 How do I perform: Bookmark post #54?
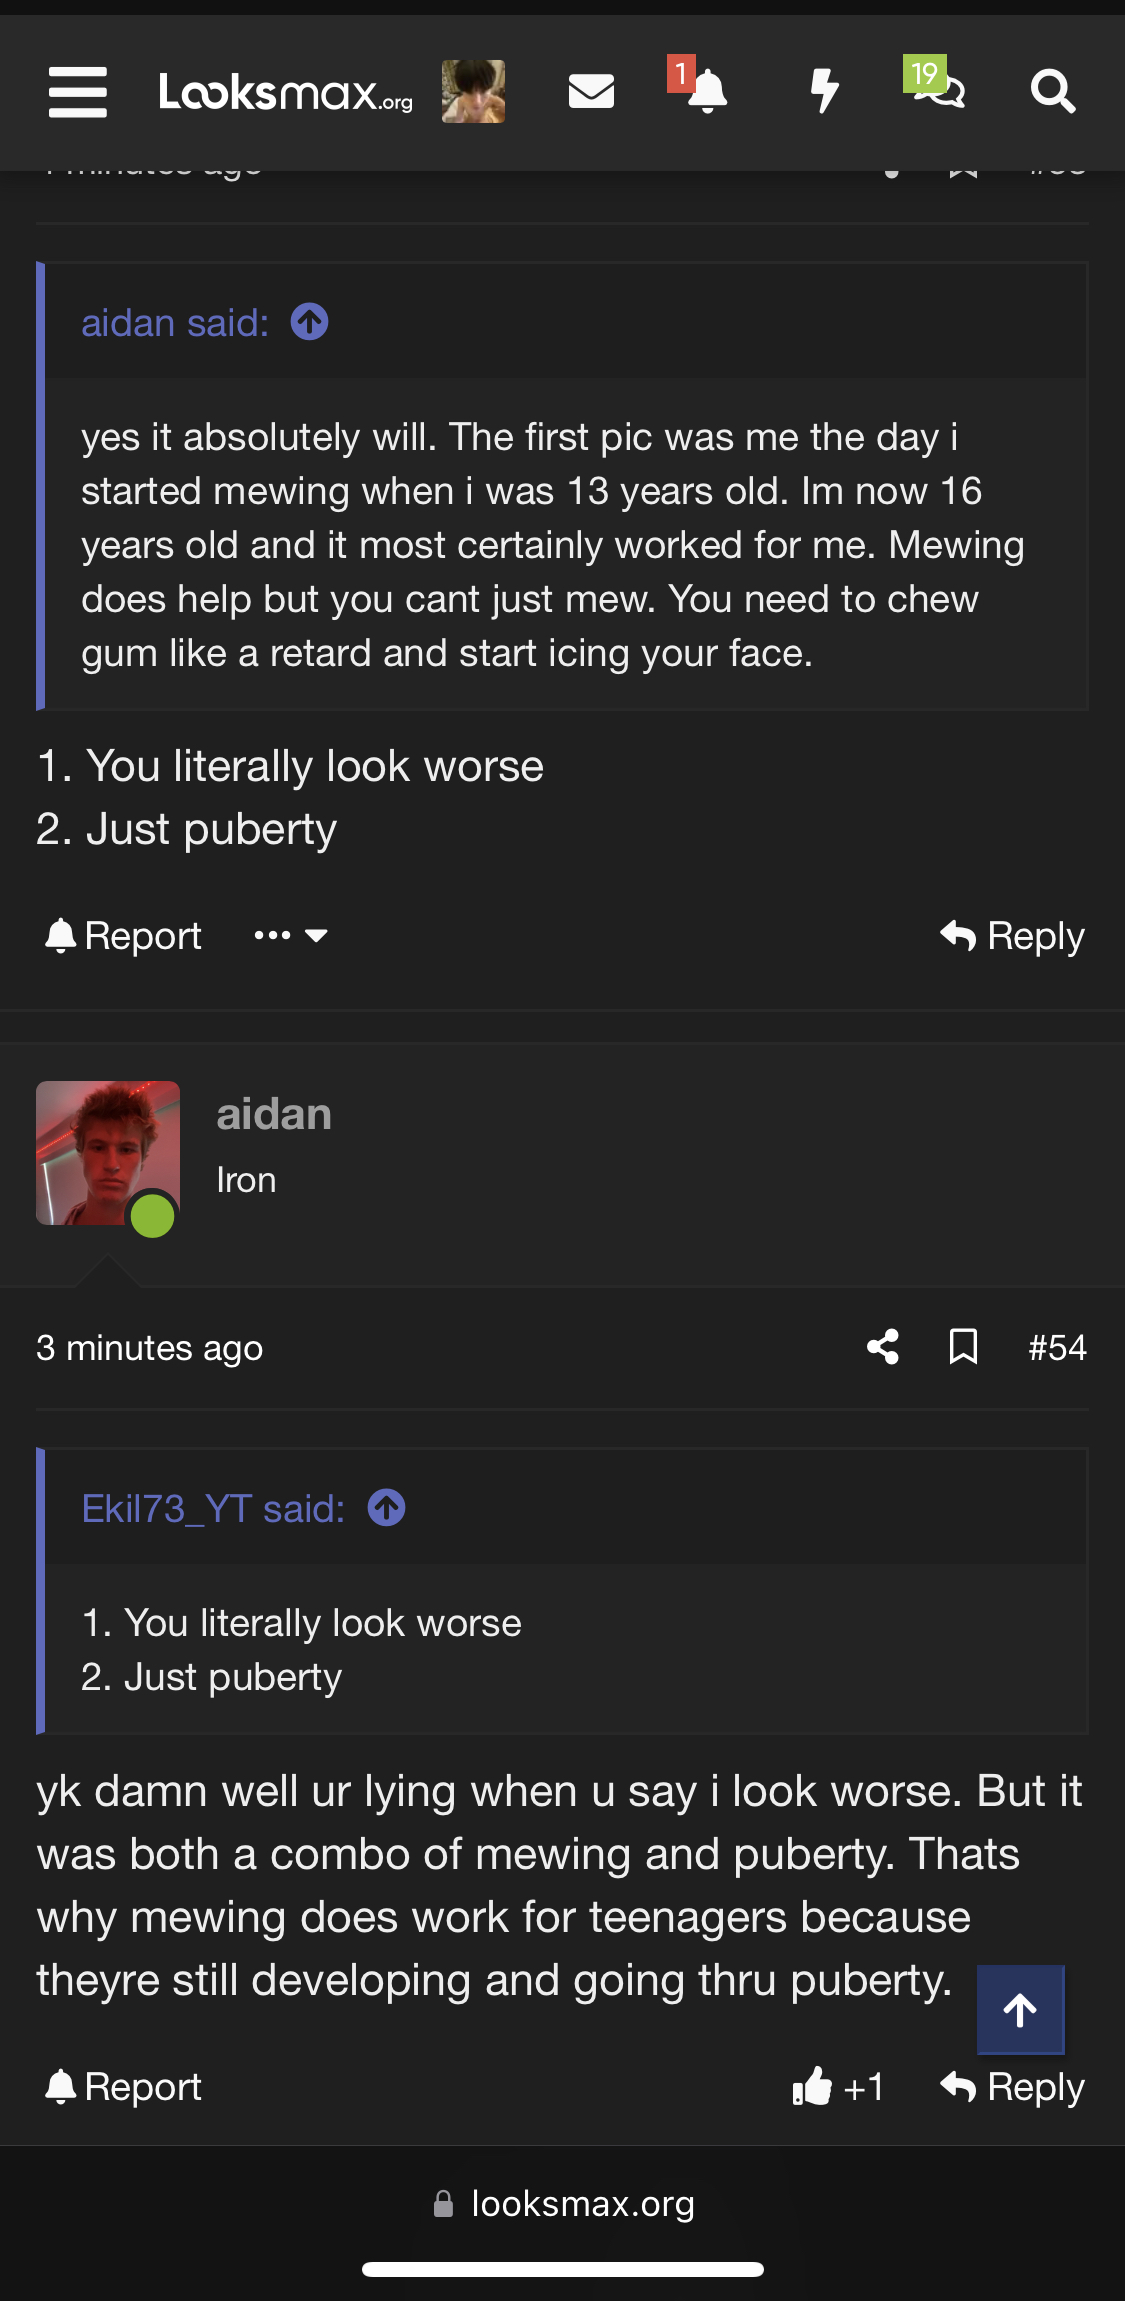tap(963, 1347)
